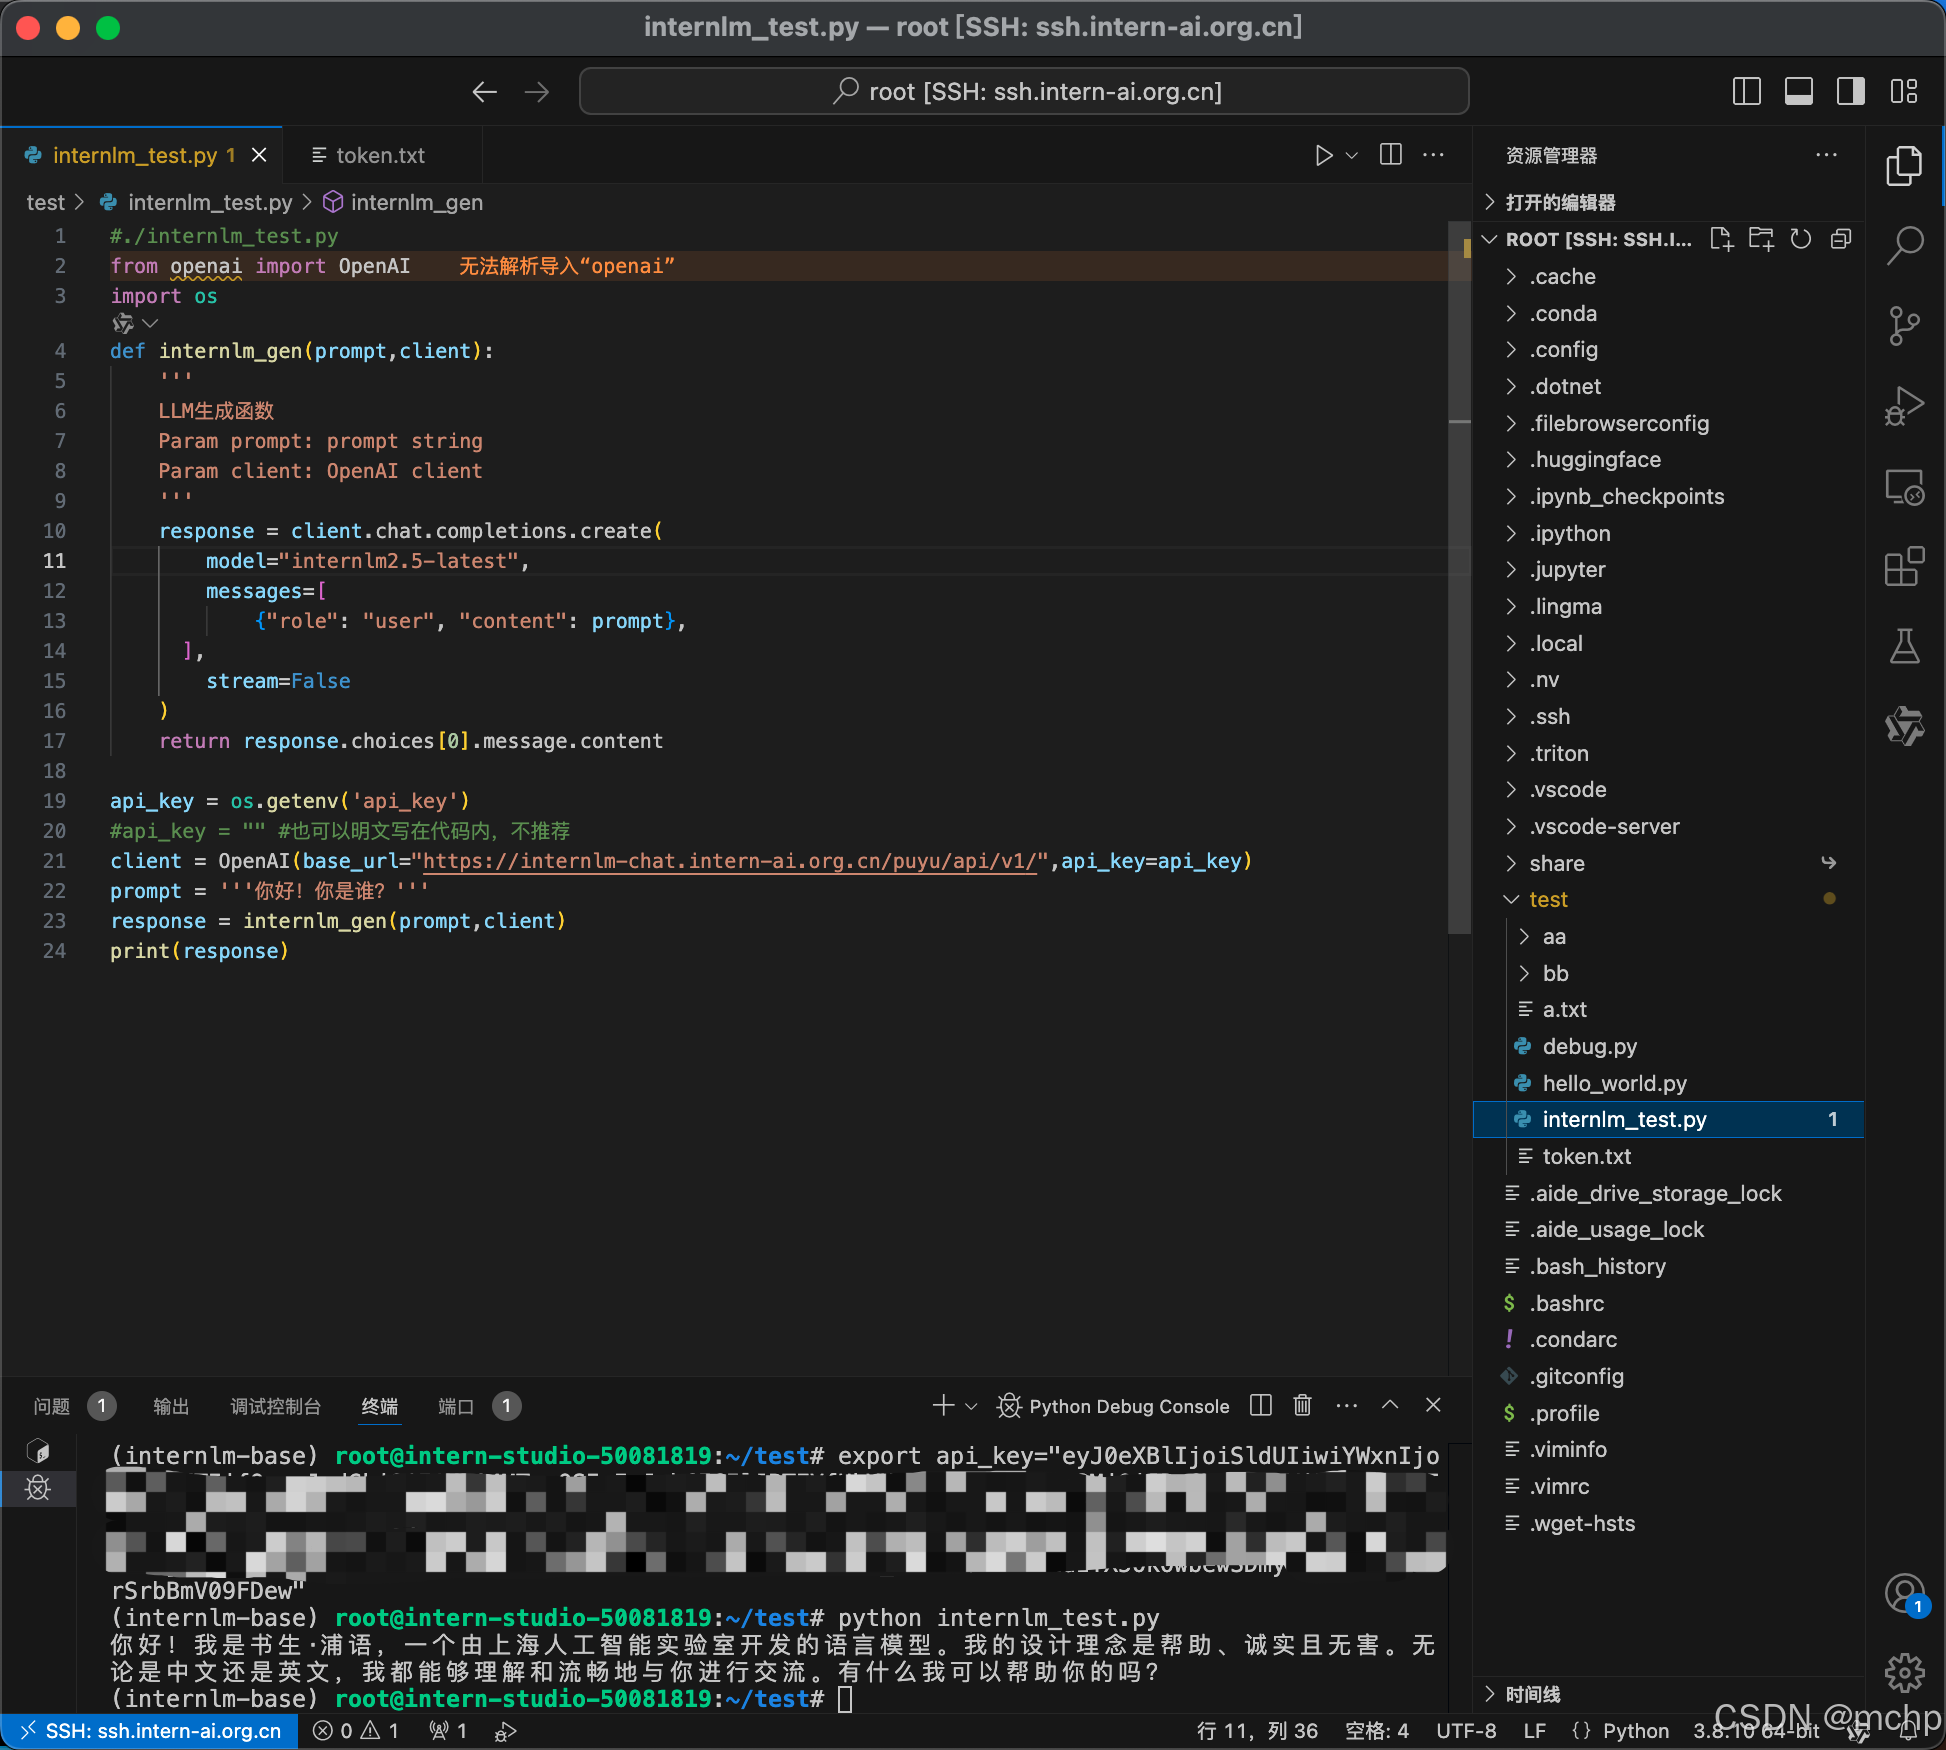The height and width of the screenshot is (1750, 1946).
Task: Open the Search view in activity bar
Action: 1904,244
